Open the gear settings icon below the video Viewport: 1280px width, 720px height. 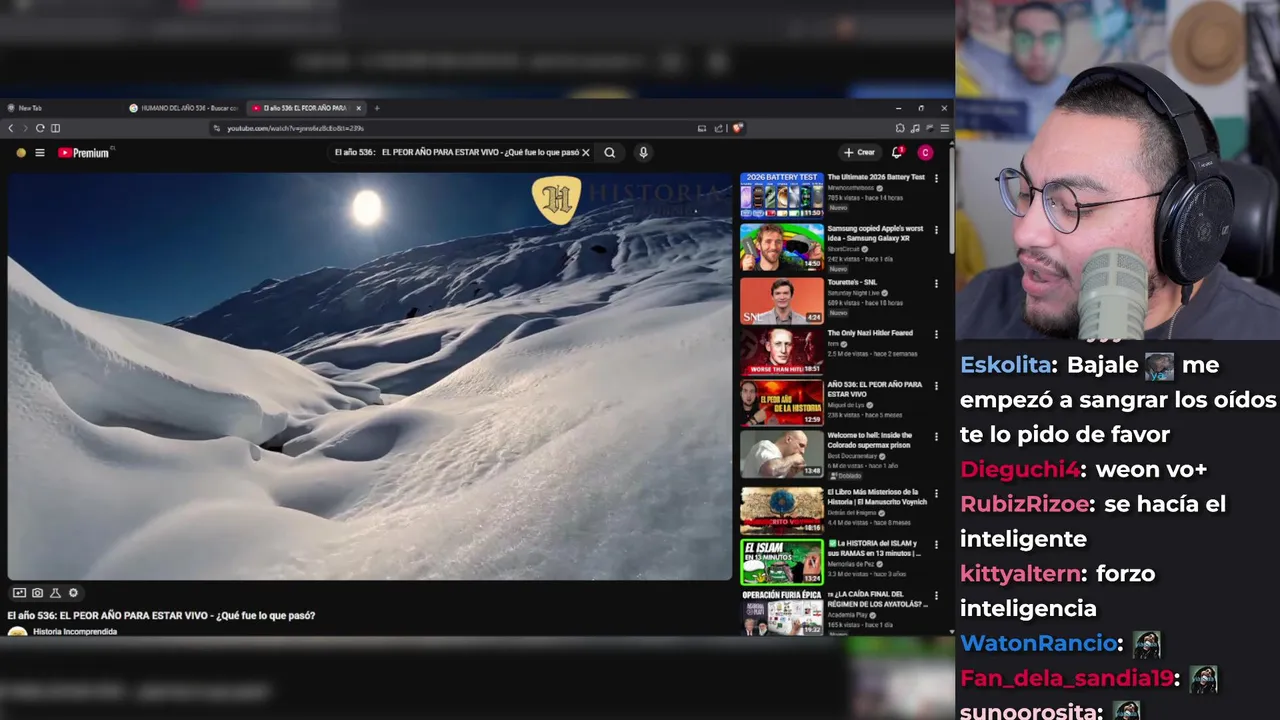73,593
